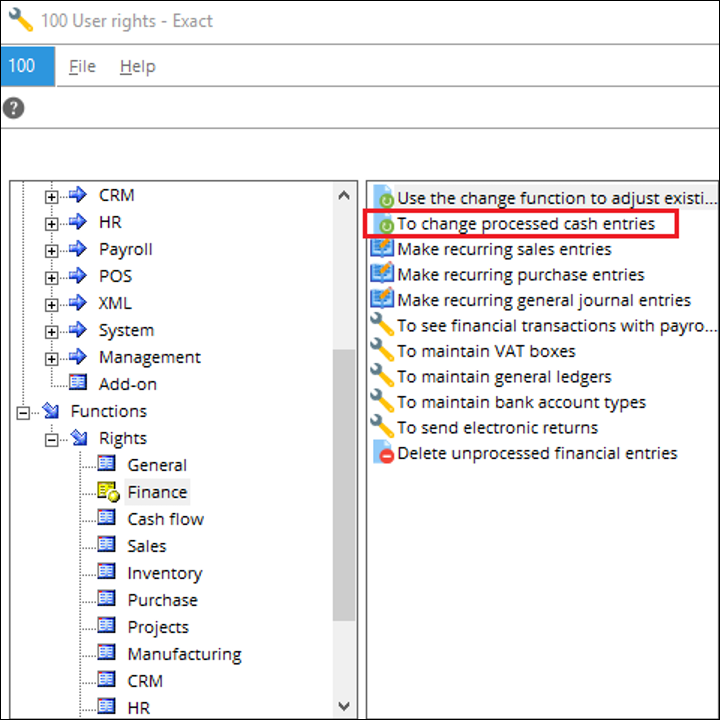Image resolution: width=720 pixels, height=720 pixels.
Task: Click the Cash flow table icon
Action: pyautogui.click(x=107, y=518)
